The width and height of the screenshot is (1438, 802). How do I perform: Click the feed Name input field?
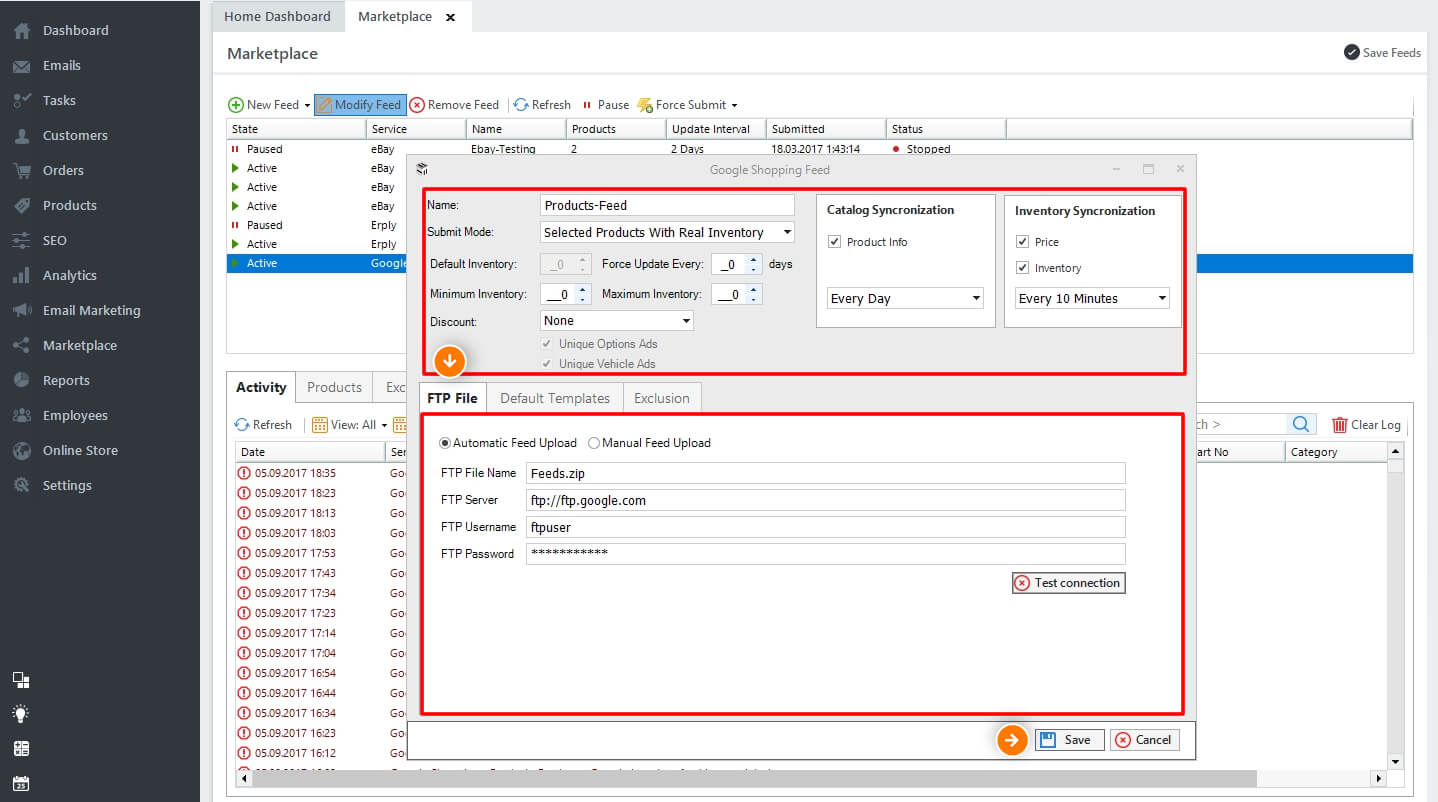[x=667, y=205]
